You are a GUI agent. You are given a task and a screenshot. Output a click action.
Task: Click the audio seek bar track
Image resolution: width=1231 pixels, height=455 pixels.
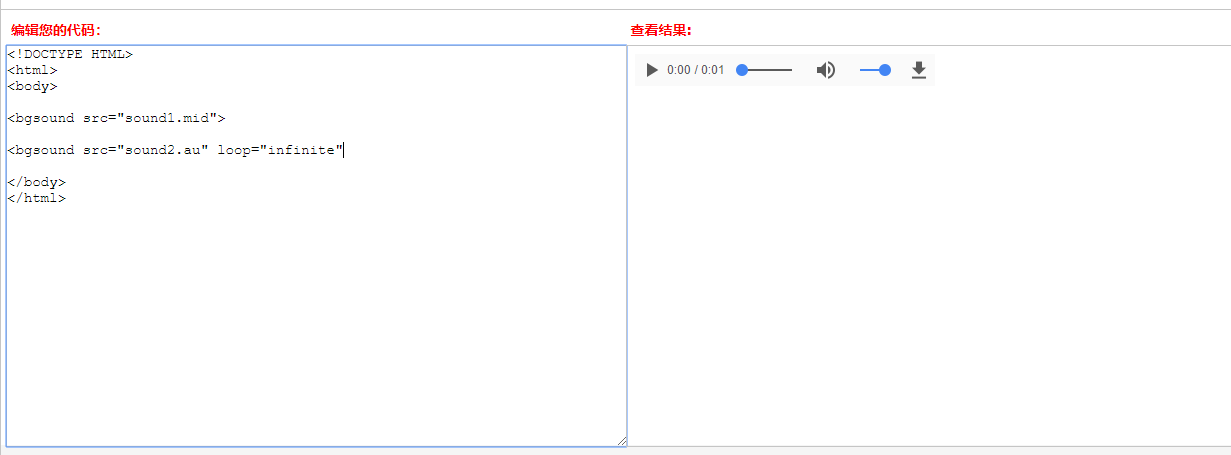[x=772, y=70]
